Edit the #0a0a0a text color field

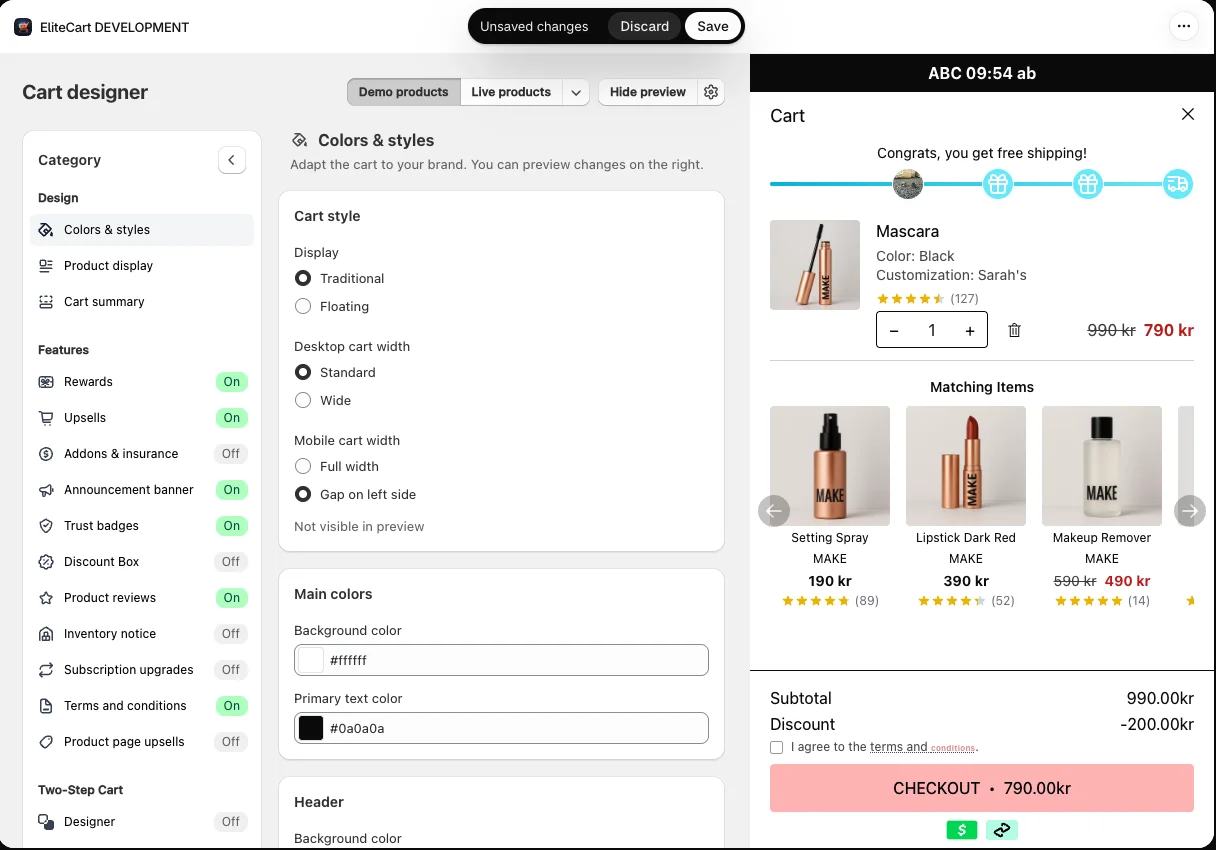[502, 728]
